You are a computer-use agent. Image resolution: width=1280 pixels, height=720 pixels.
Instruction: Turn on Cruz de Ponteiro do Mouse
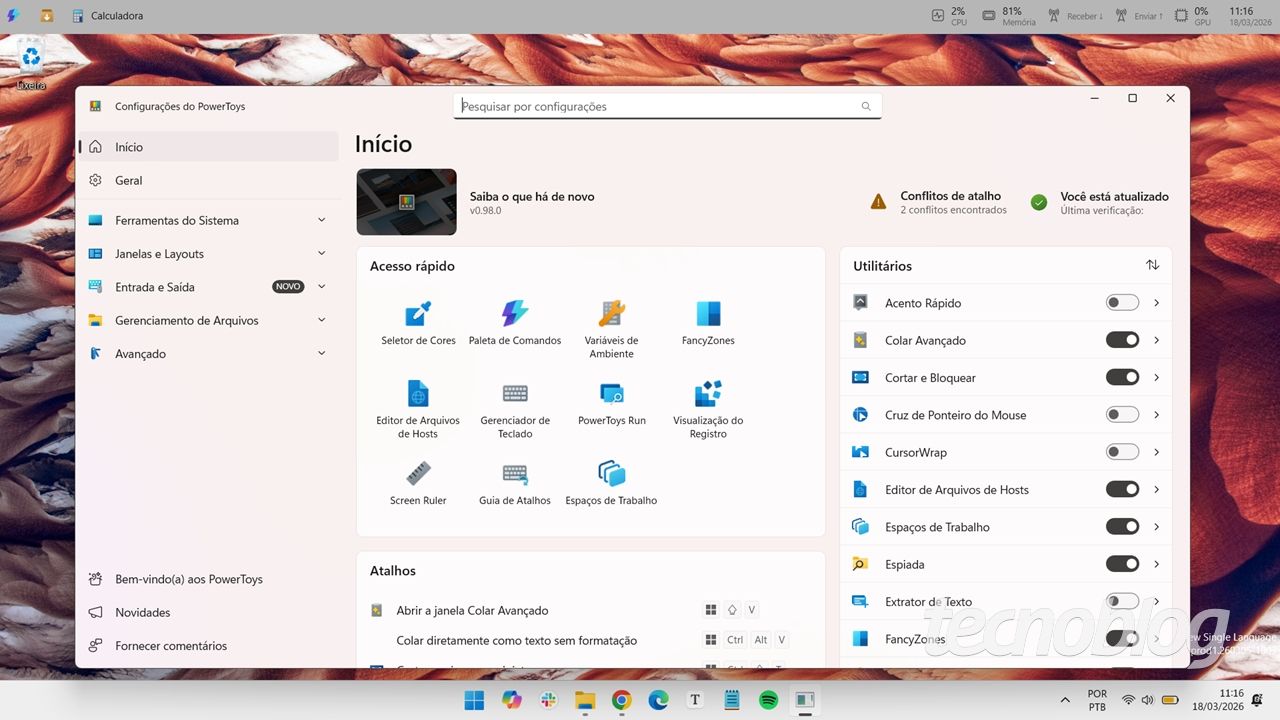coord(1121,414)
